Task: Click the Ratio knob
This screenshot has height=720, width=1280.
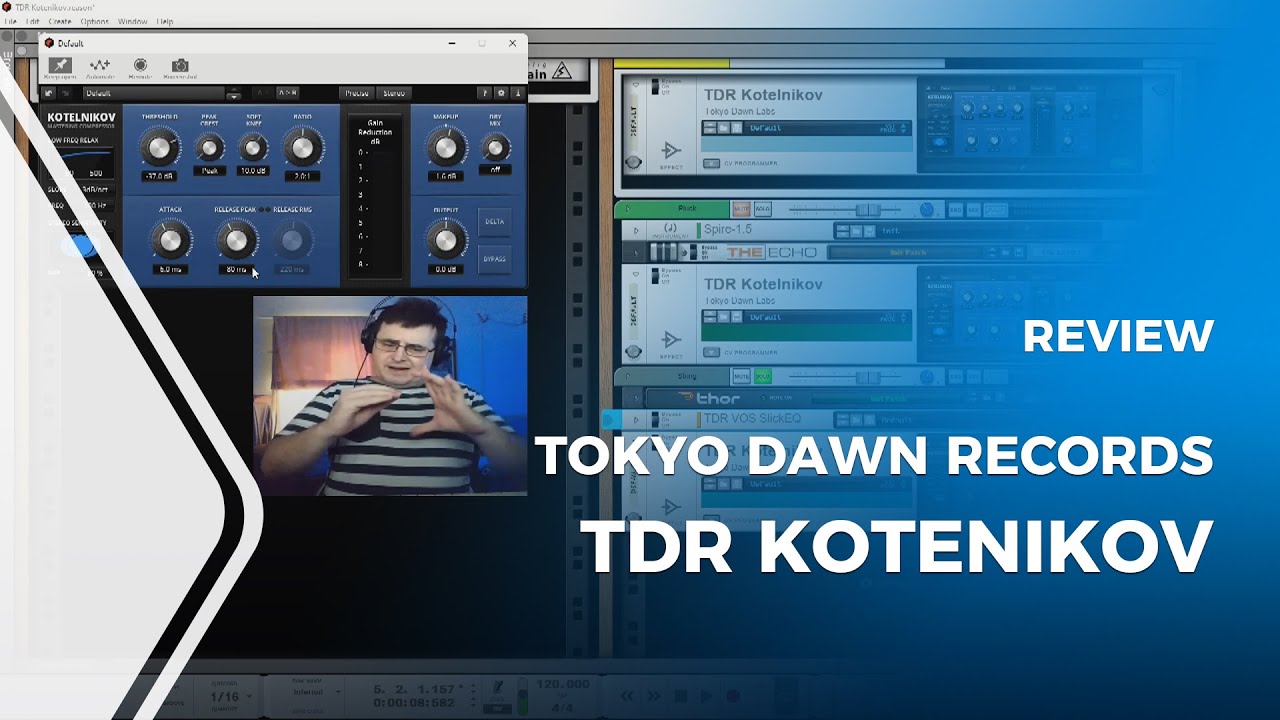Action: tap(302, 148)
